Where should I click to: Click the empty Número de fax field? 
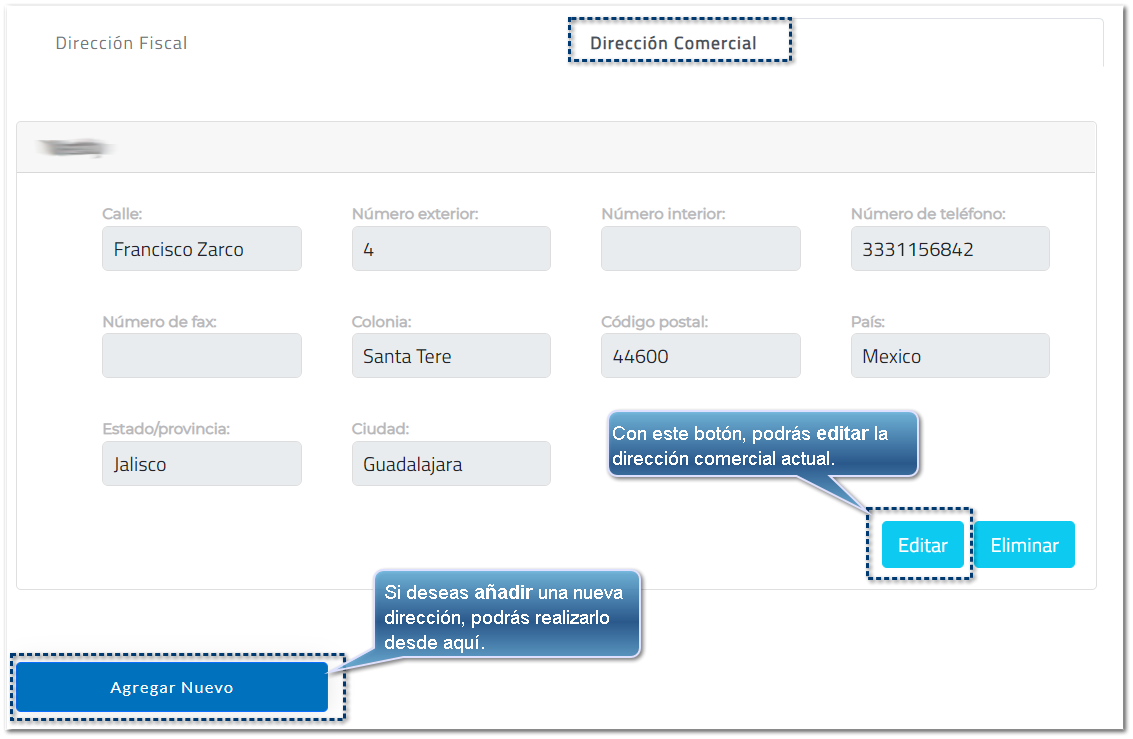click(x=201, y=356)
